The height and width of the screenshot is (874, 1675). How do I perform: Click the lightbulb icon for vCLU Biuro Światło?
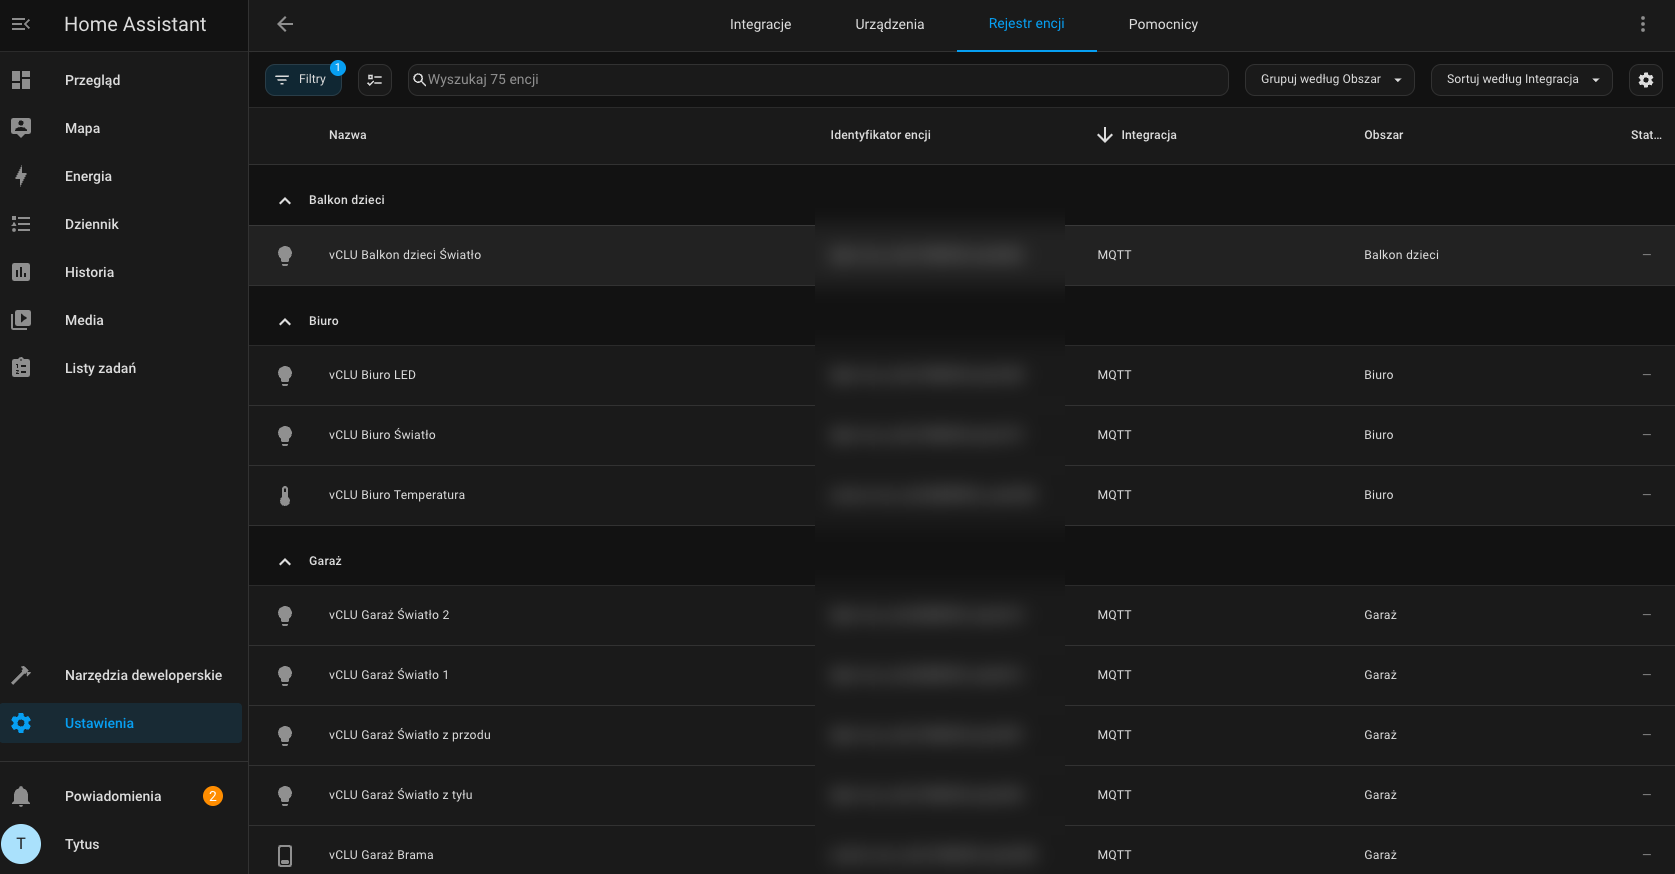(x=285, y=435)
